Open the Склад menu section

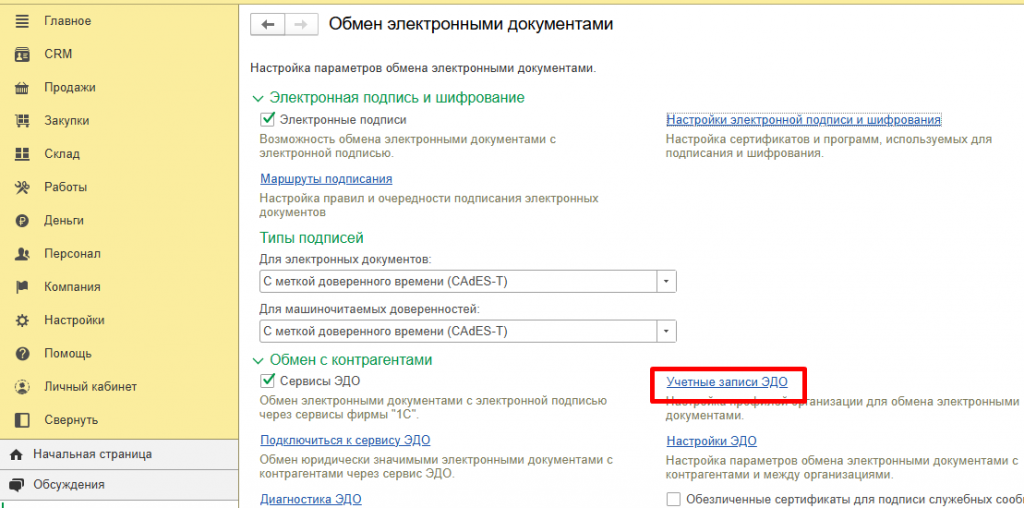[x=62, y=154]
